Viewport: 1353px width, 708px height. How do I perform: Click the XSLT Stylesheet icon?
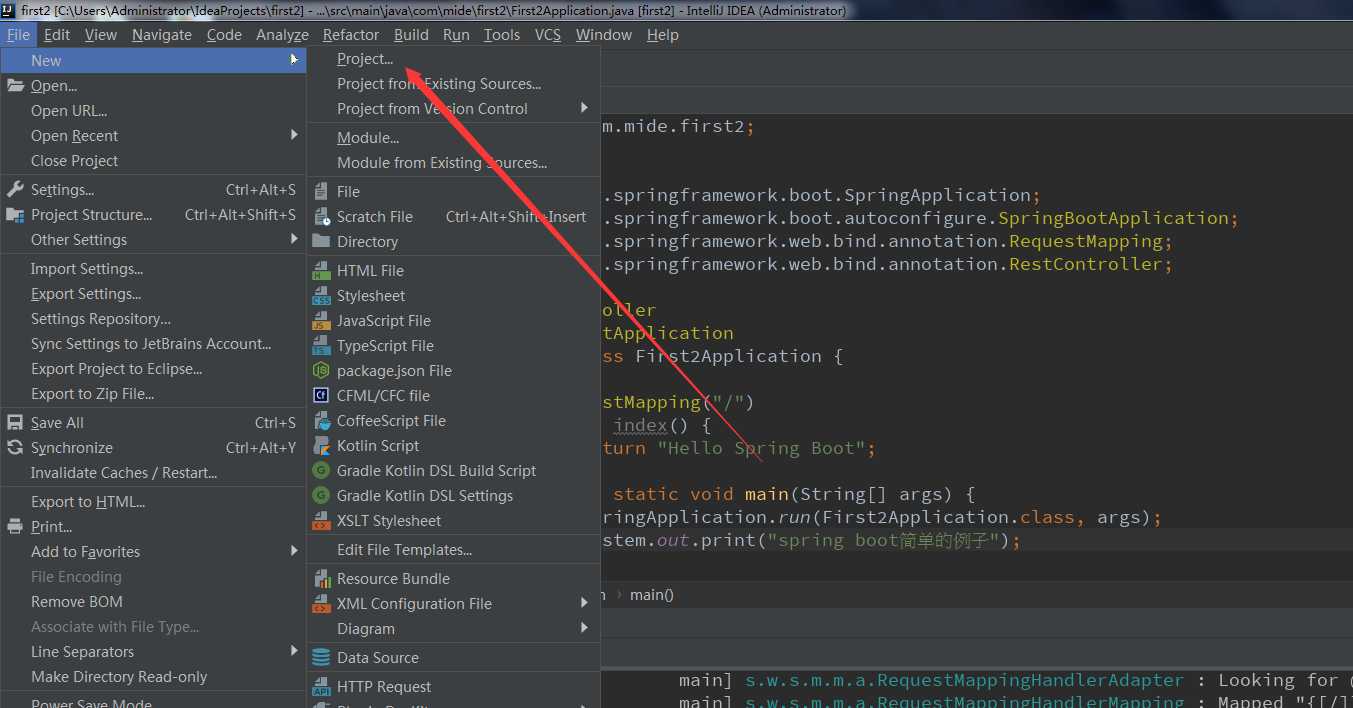click(321, 521)
